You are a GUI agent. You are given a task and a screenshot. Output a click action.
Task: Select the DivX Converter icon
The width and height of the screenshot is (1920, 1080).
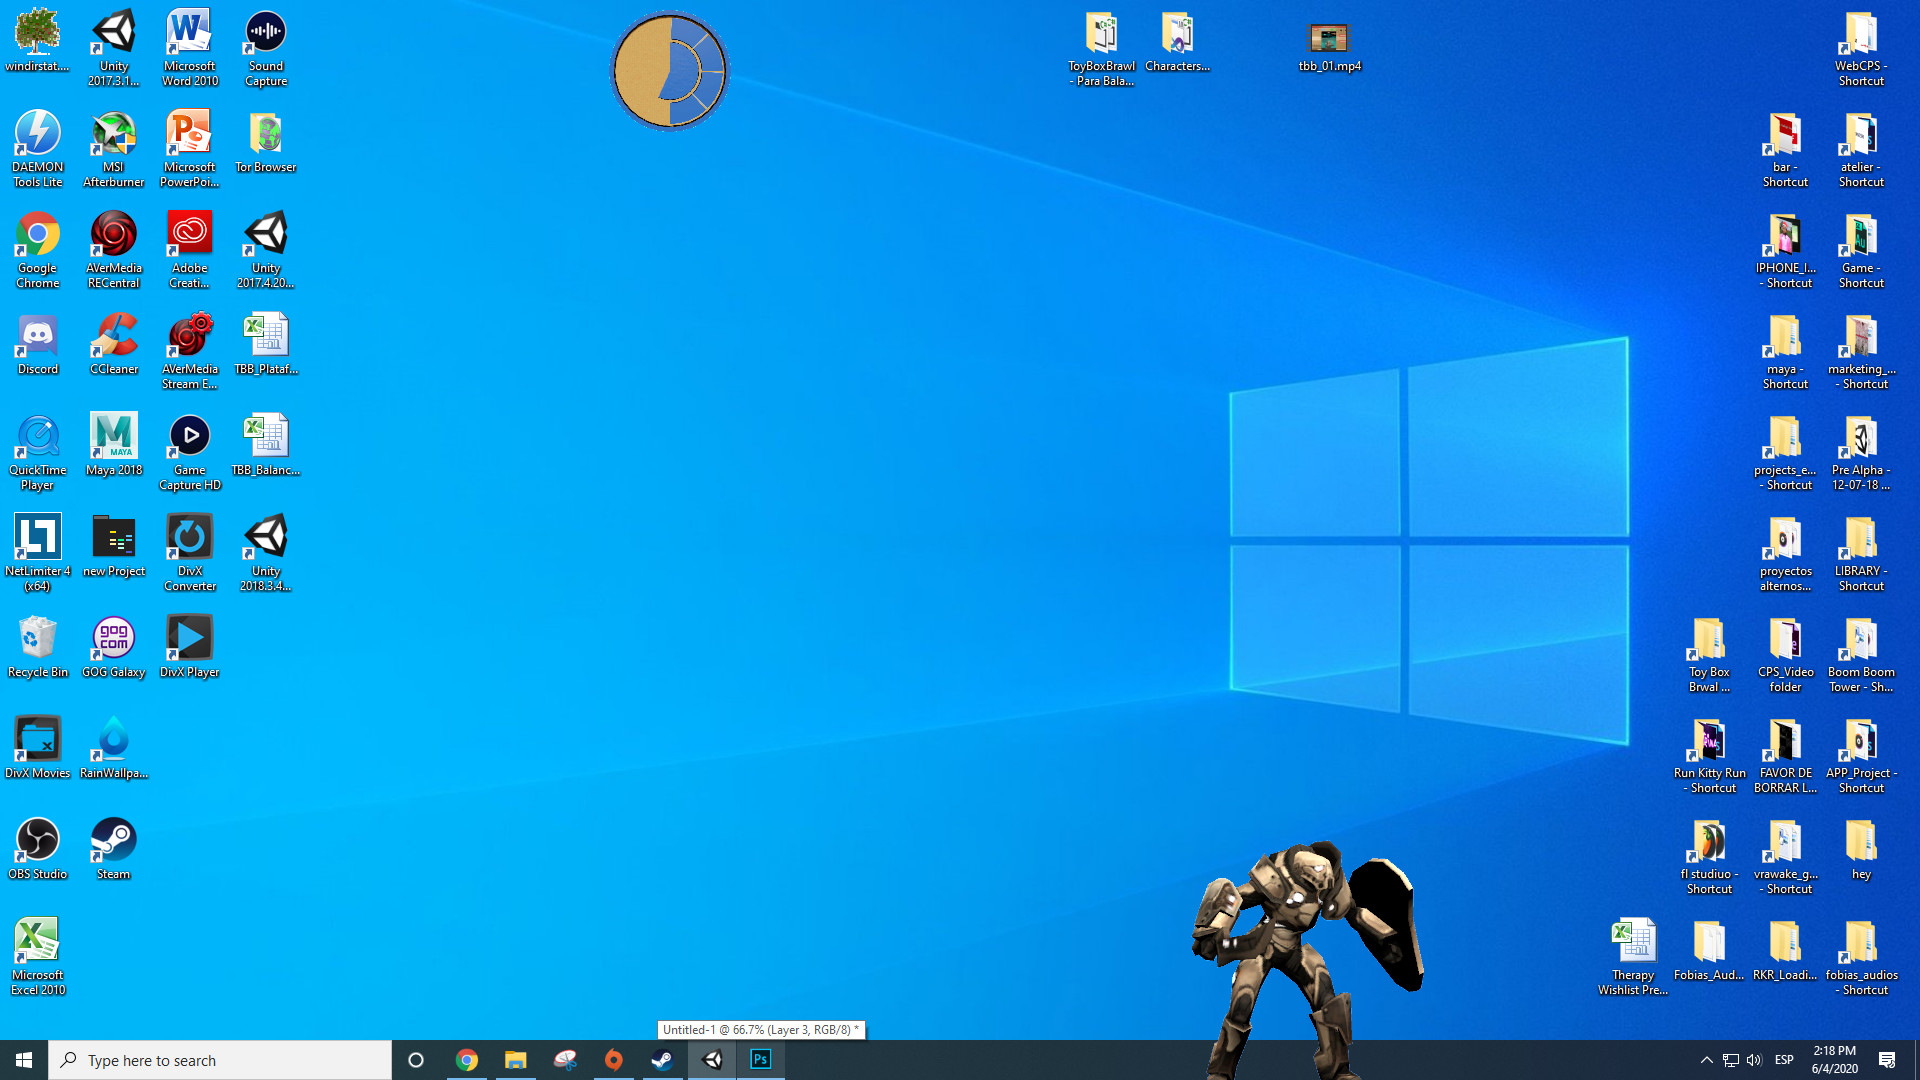pos(190,552)
